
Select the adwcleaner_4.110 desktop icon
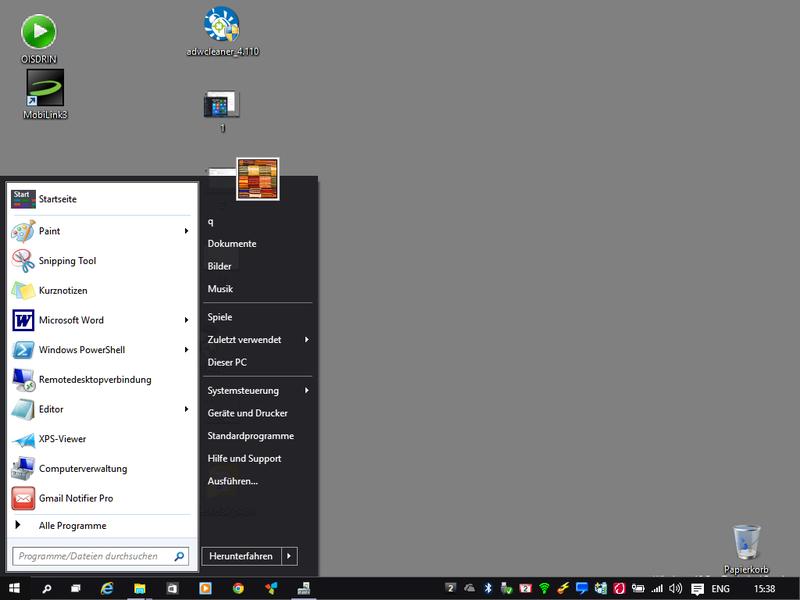pos(222,31)
